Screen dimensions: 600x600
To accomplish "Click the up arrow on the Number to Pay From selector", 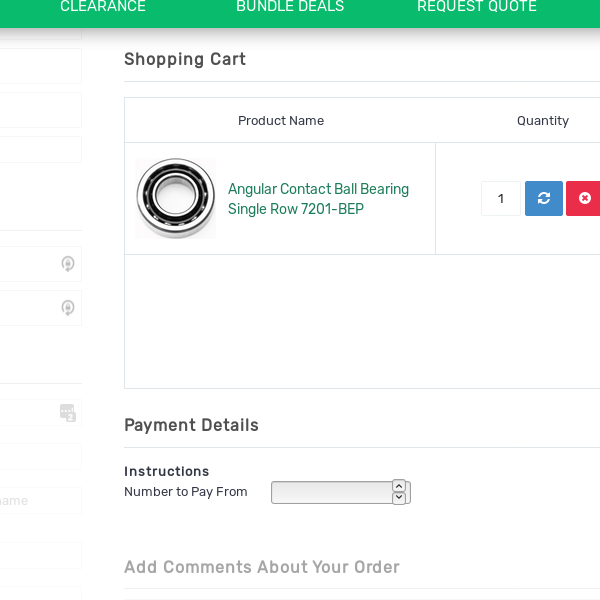I will [399, 485].
